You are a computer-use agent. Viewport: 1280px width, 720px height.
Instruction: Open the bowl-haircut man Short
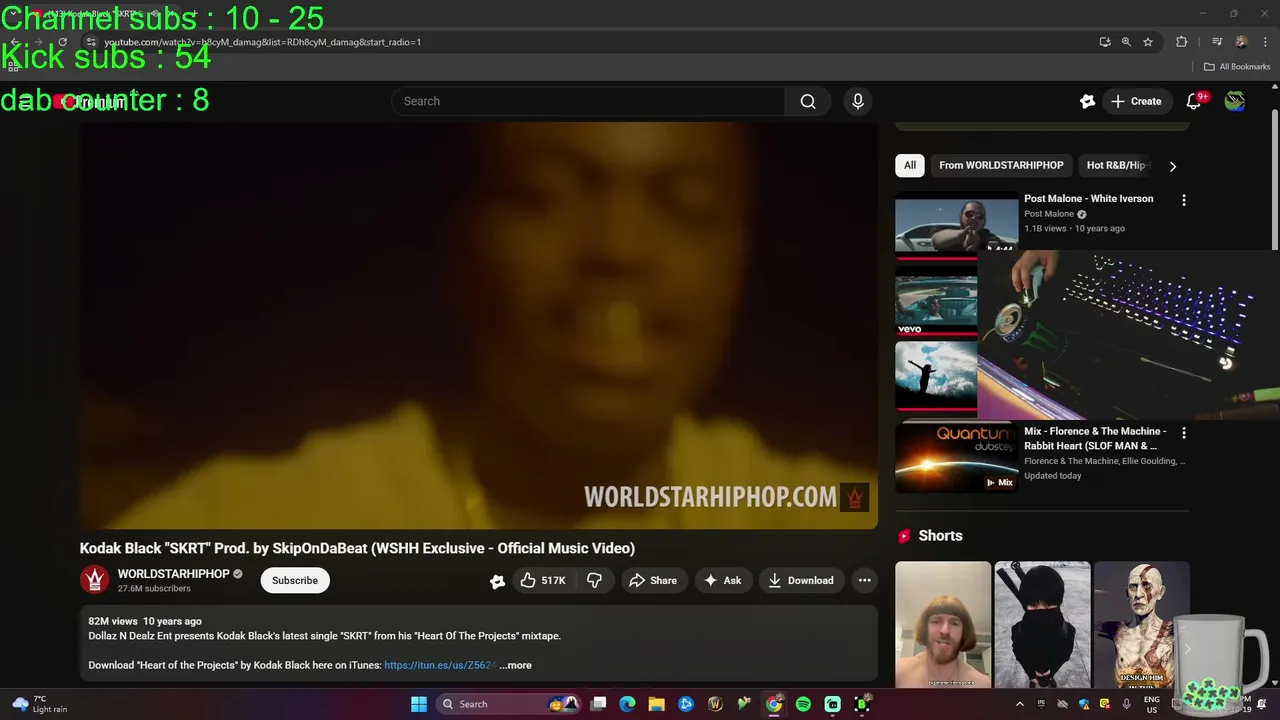pos(943,625)
